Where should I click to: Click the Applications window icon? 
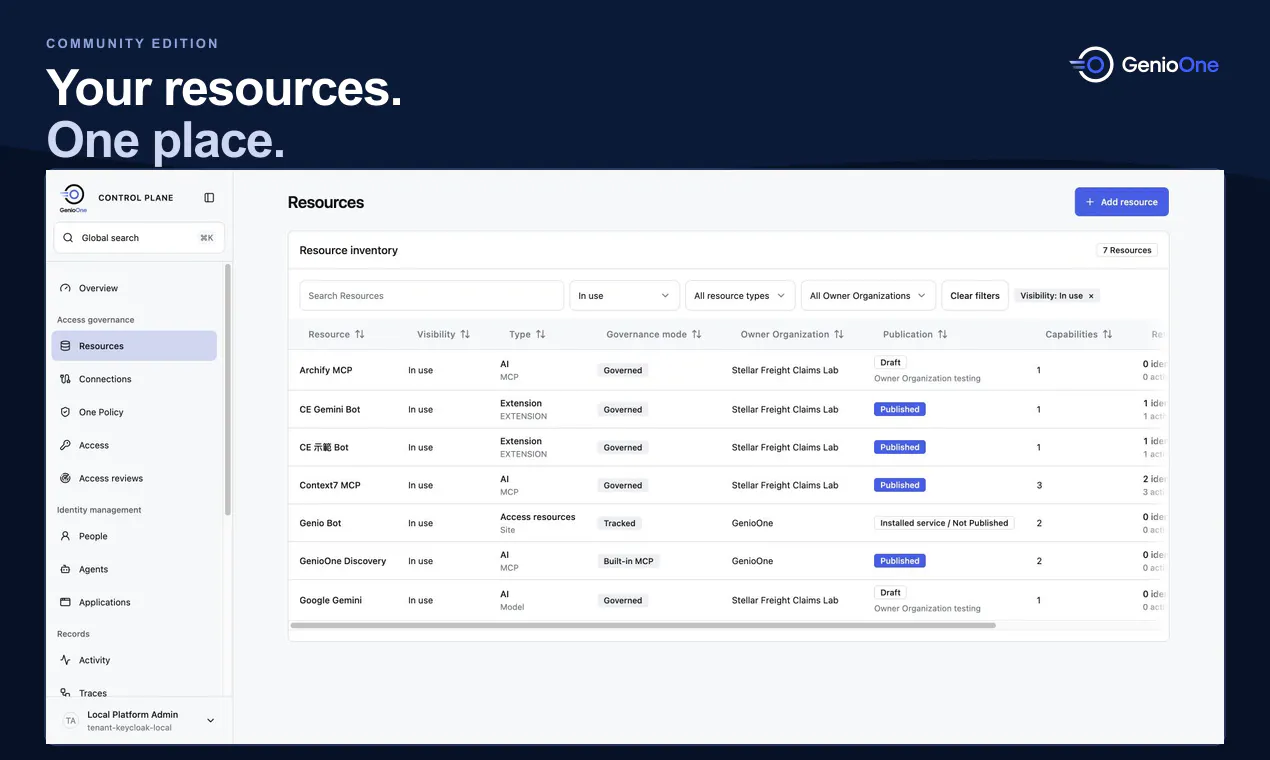(x=65, y=602)
